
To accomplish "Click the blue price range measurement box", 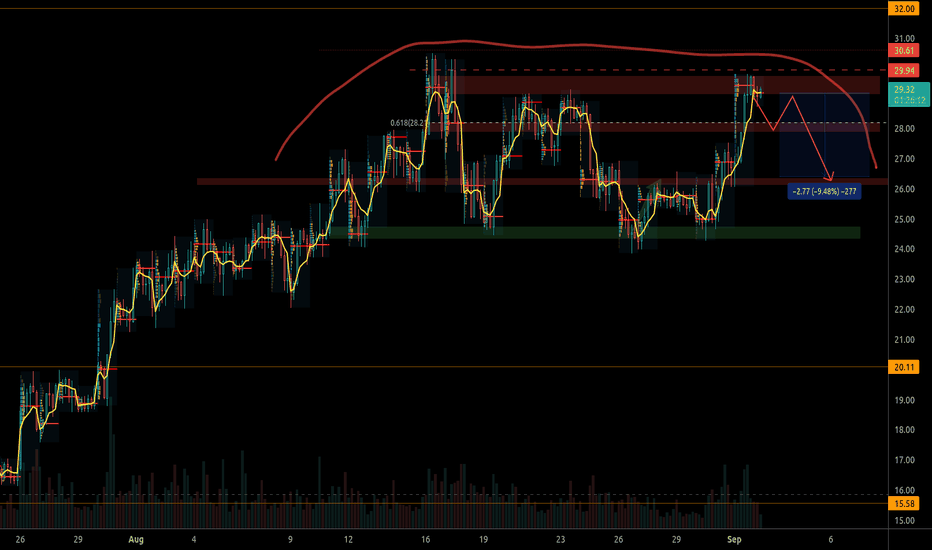I will pyautogui.click(x=824, y=136).
